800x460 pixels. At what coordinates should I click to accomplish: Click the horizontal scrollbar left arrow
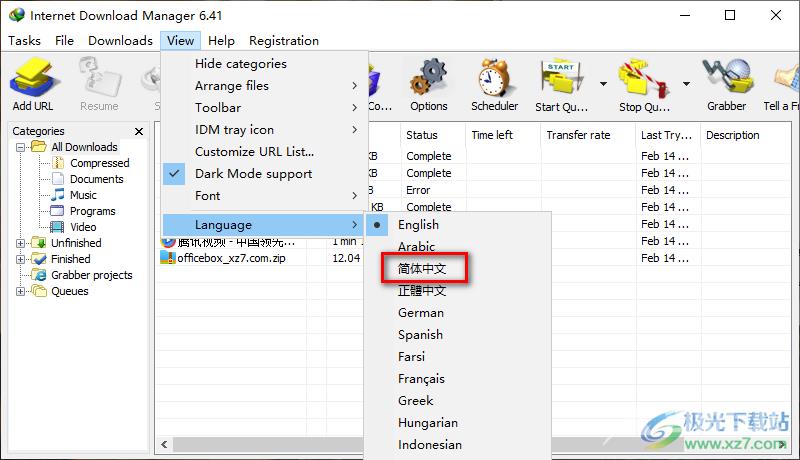click(x=164, y=444)
